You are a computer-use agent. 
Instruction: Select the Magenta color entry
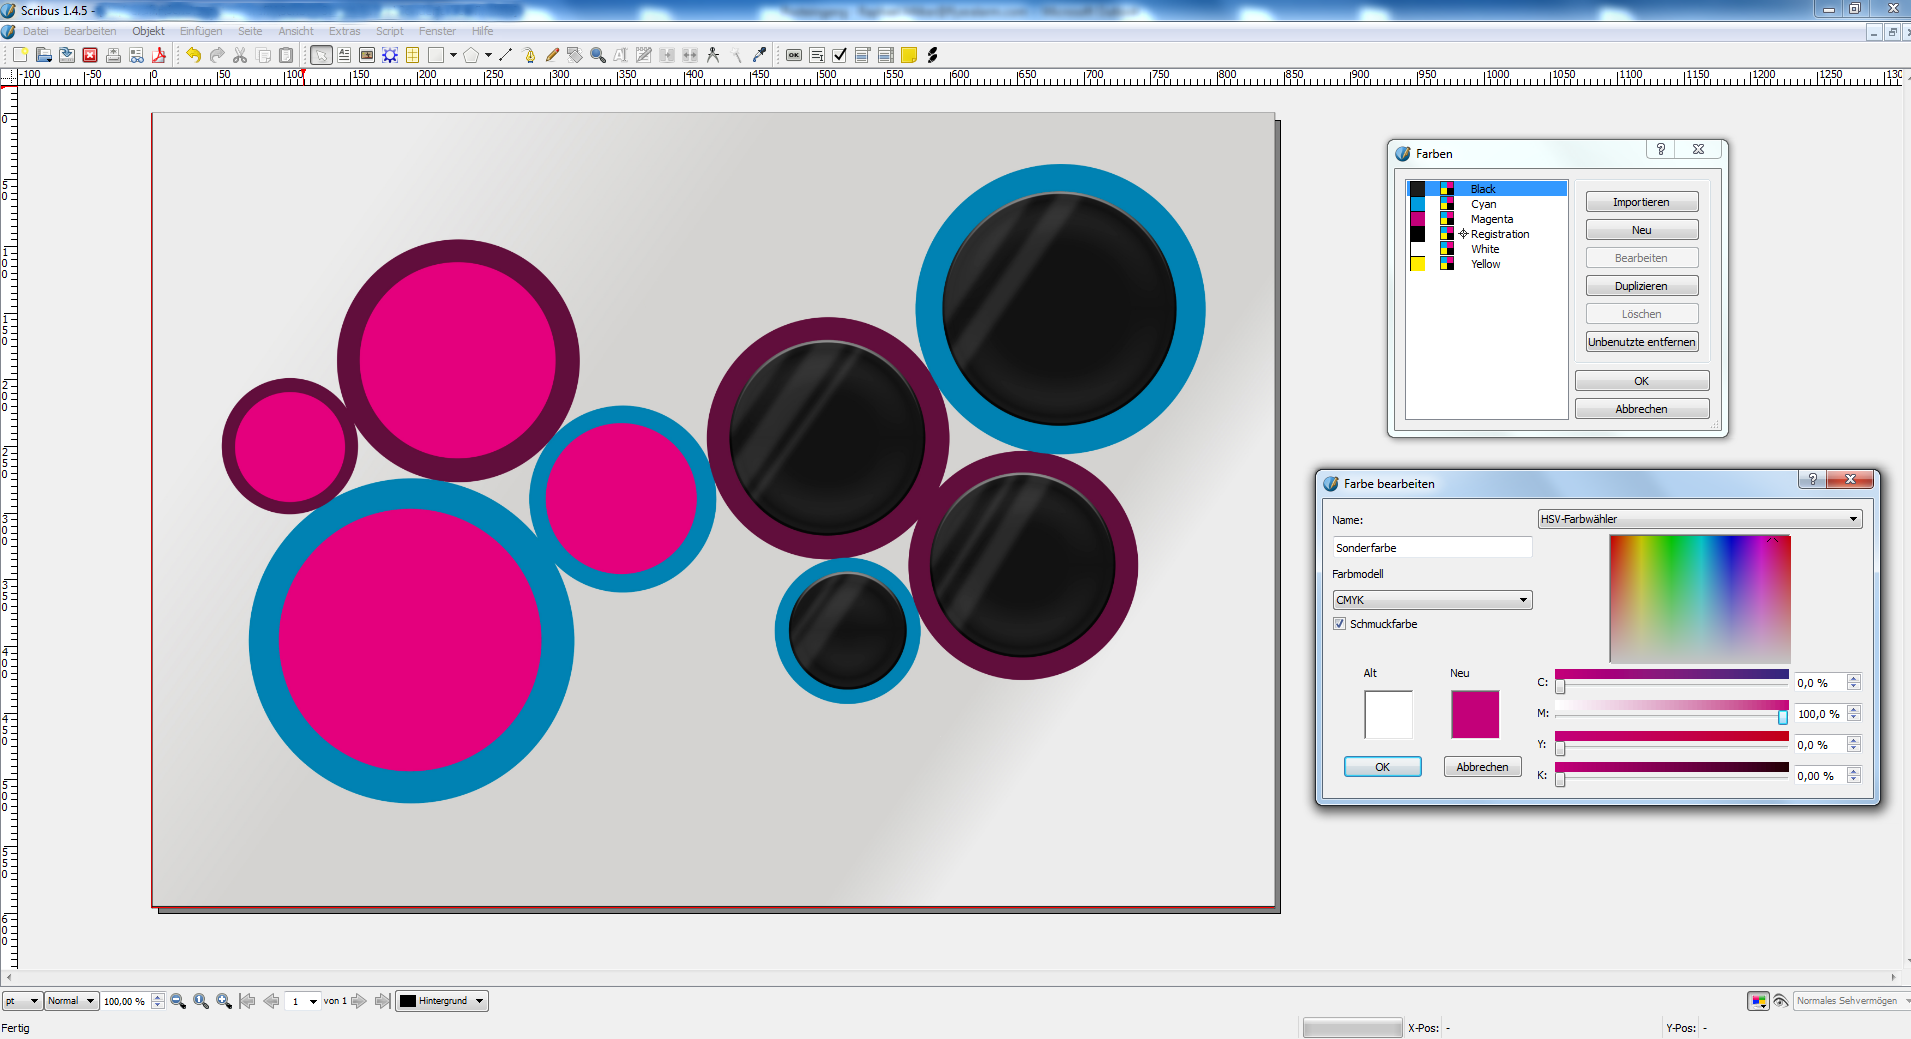click(x=1491, y=218)
